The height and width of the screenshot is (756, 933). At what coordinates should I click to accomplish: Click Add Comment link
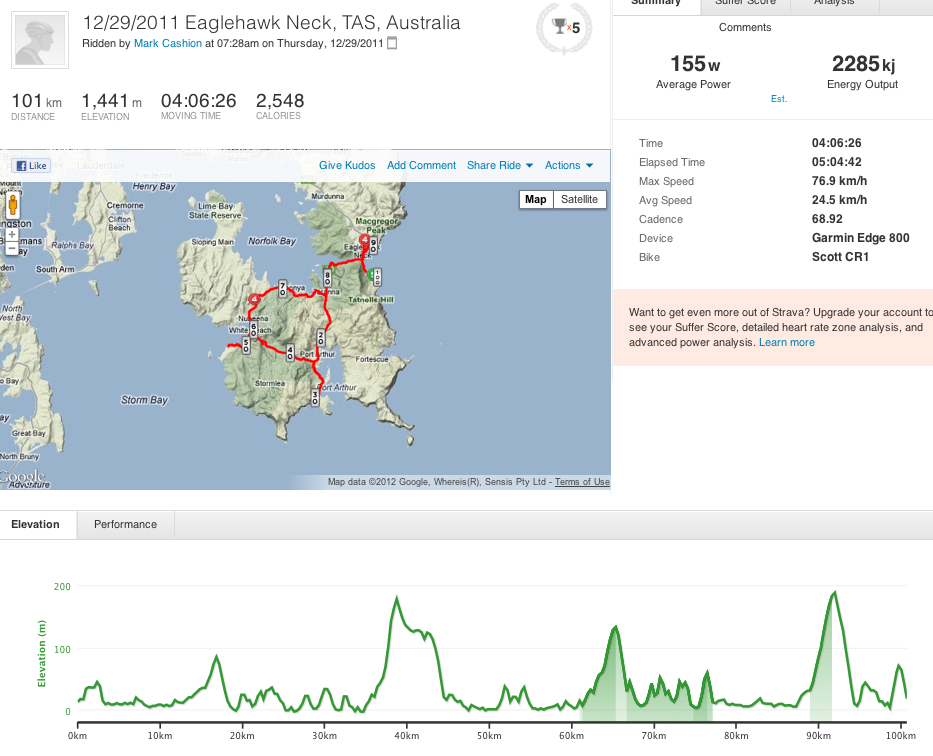coord(421,166)
